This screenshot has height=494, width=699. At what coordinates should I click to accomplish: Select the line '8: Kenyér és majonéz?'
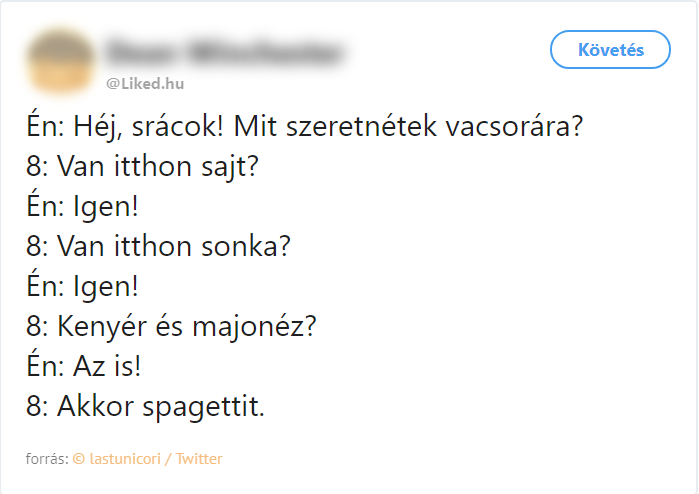[x=171, y=326]
